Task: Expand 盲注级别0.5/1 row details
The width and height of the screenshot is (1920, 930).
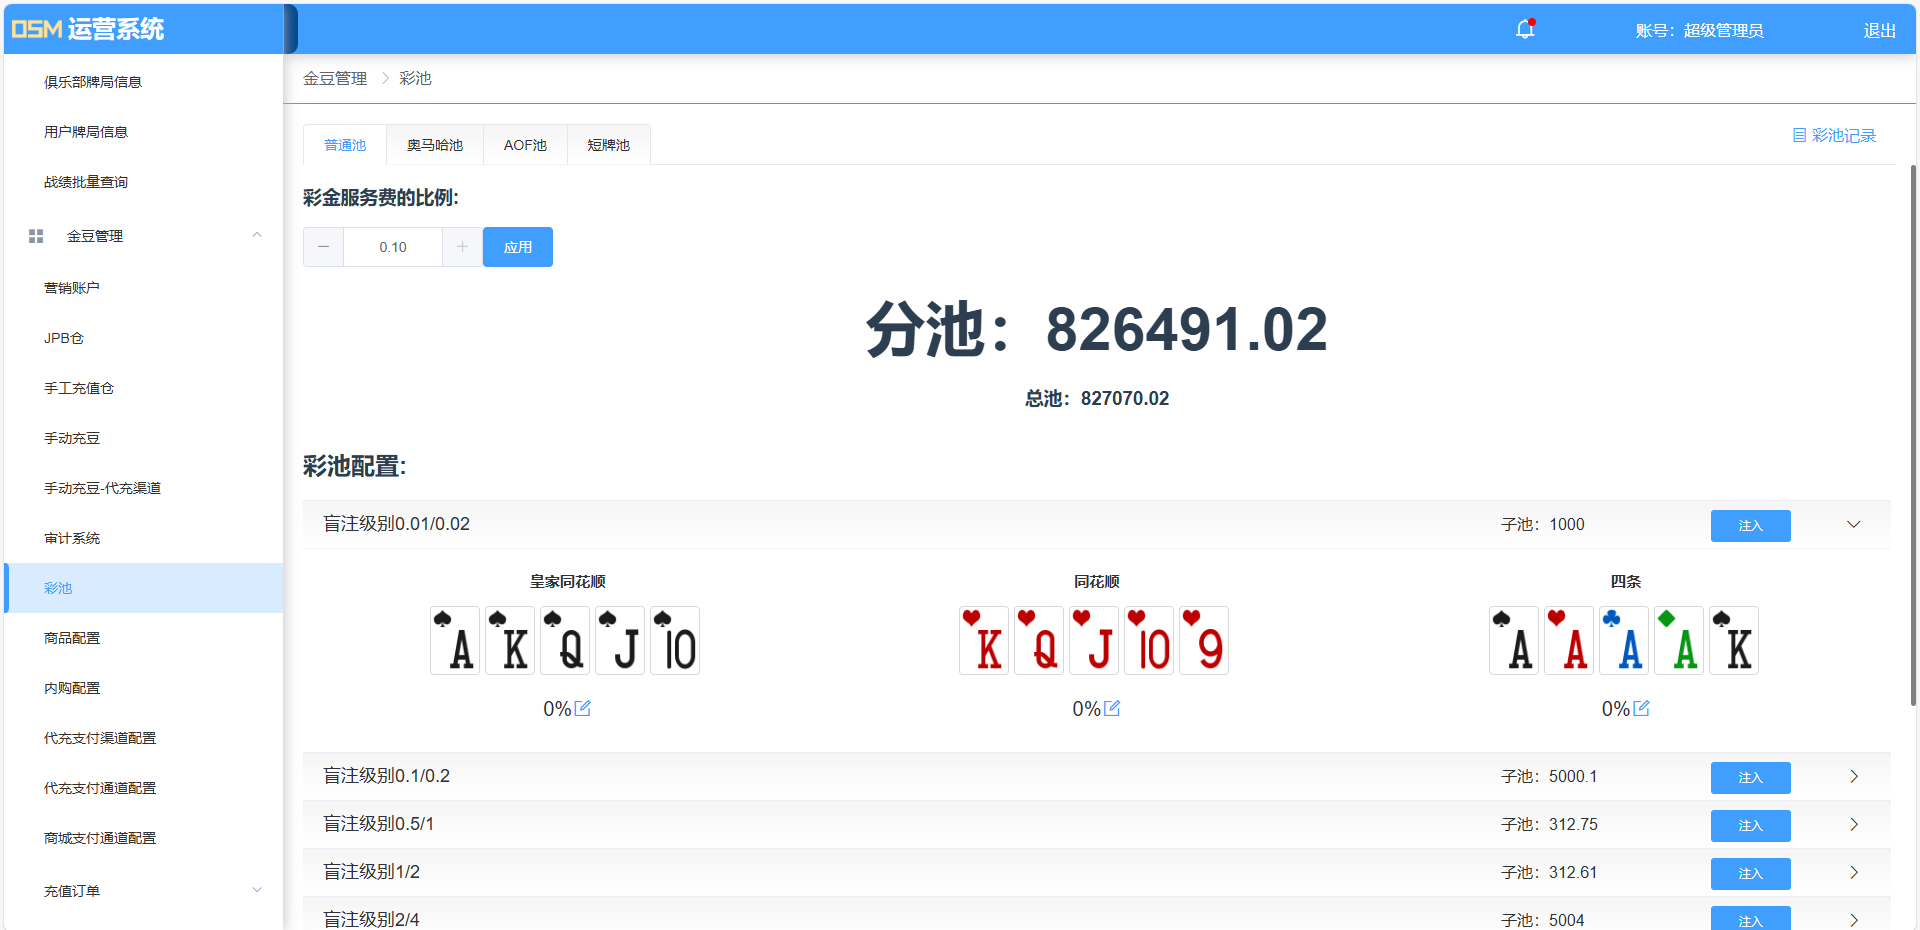Action: [x=1854, y=824]
